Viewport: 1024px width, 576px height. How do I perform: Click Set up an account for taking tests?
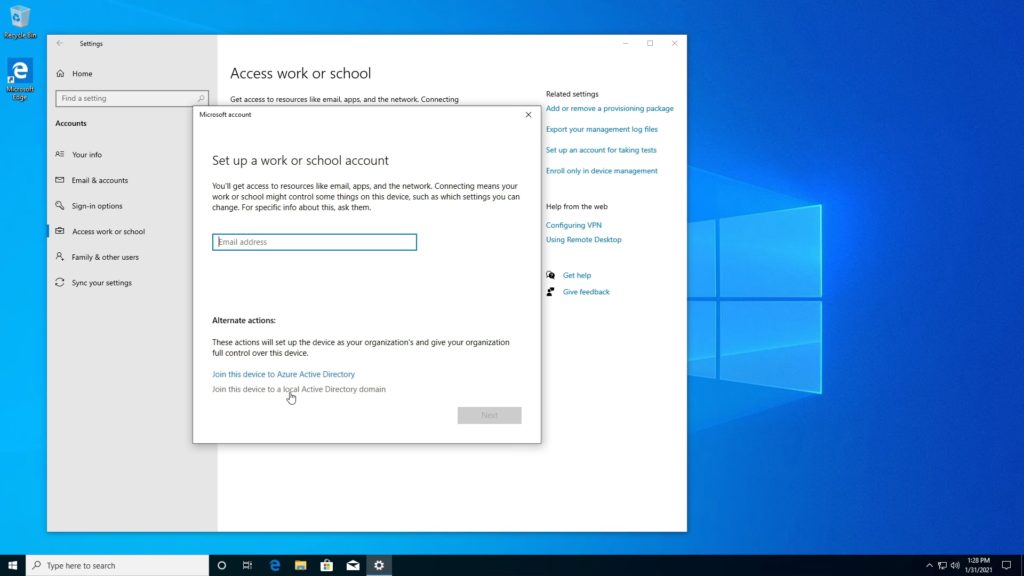(x=602, y=149)
